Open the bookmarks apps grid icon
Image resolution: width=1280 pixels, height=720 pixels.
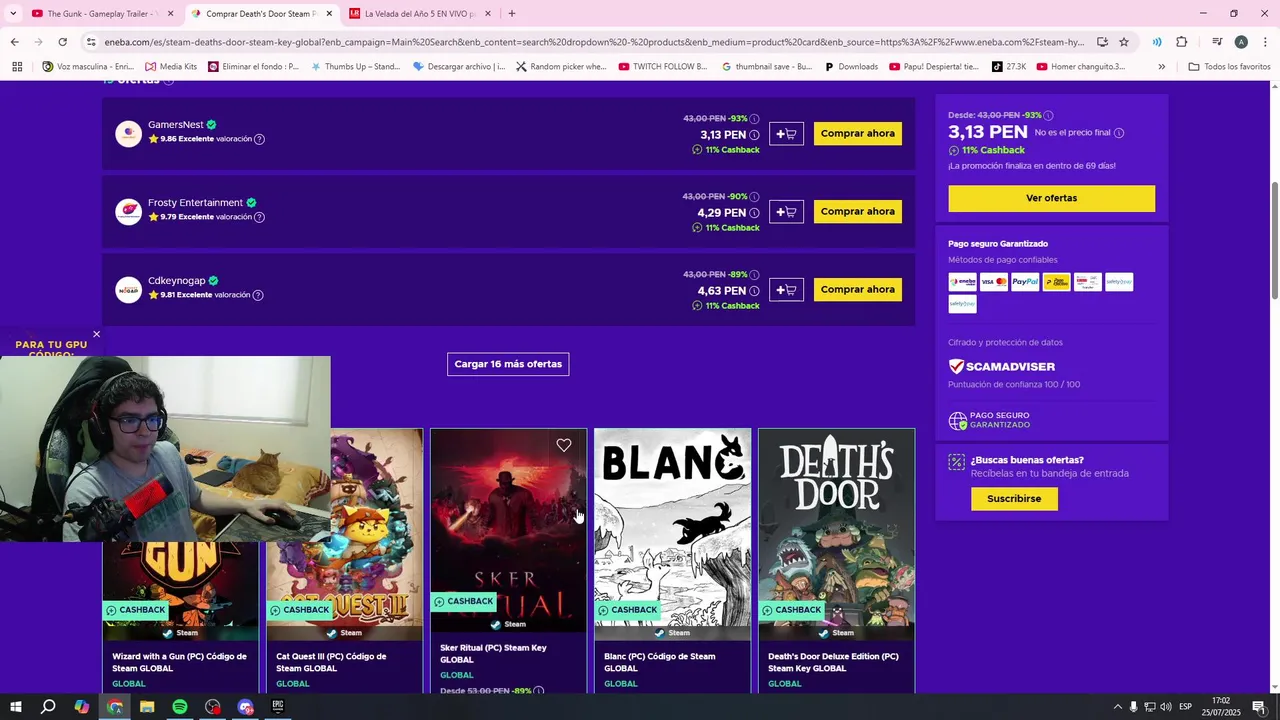(x=17, y=67)
